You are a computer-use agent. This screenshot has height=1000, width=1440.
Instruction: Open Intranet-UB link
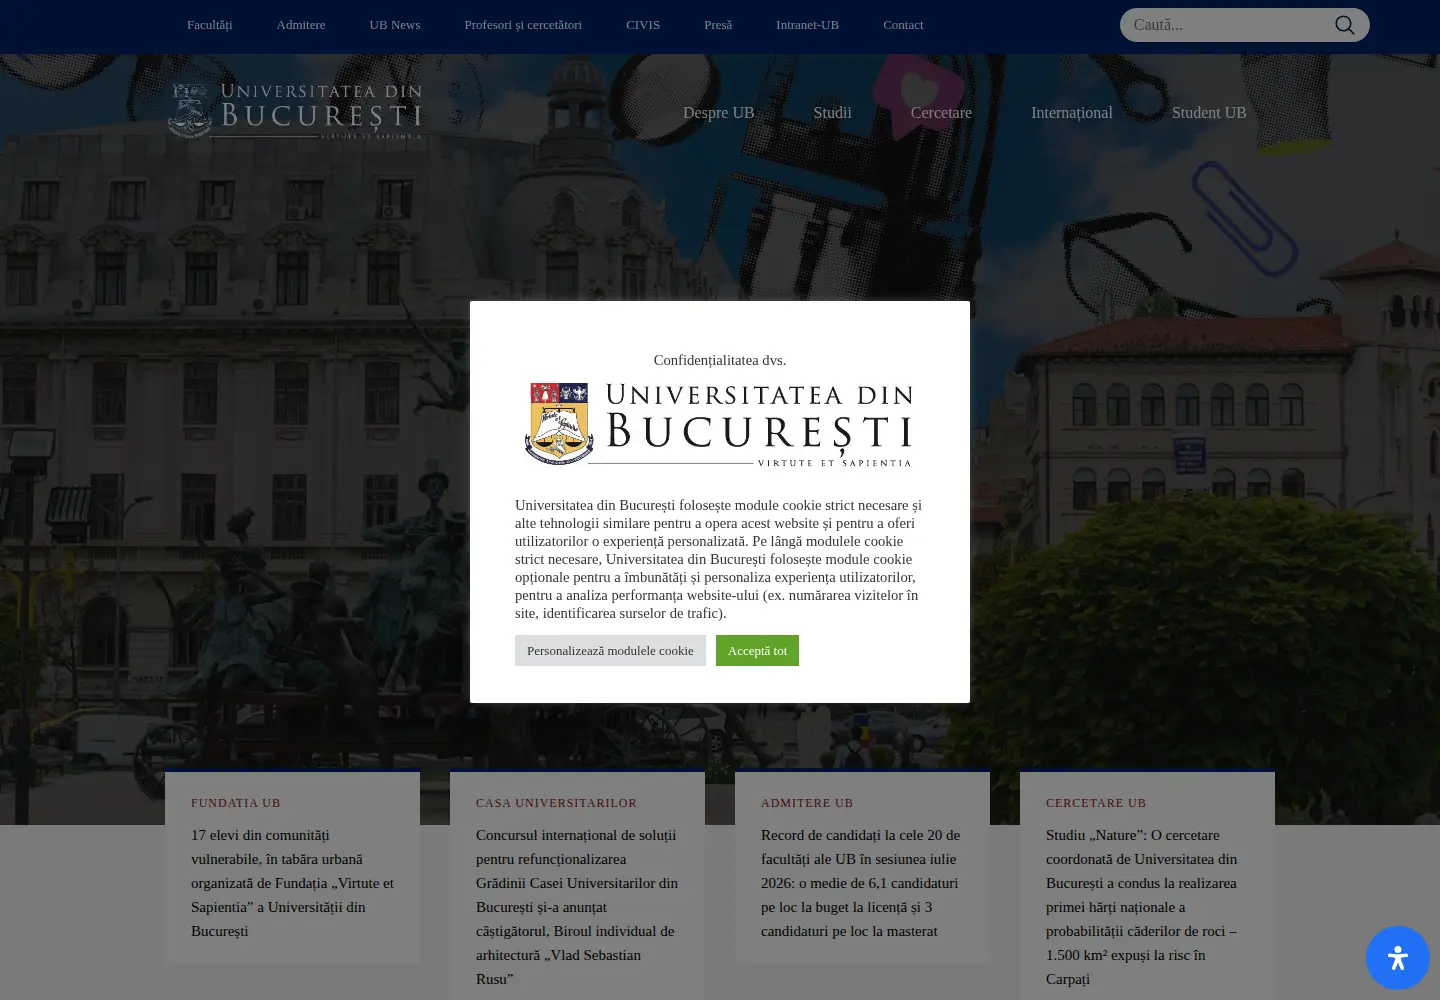[807, 25]
